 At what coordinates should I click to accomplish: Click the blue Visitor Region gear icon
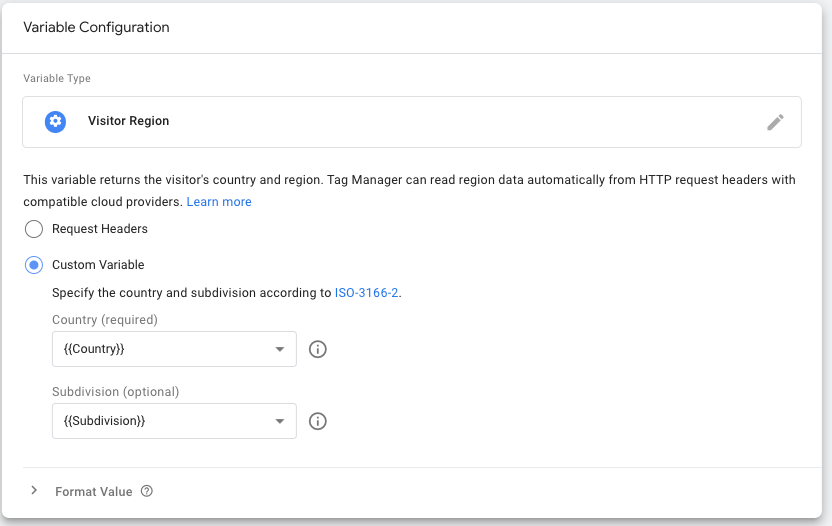pyautogui.click(x=55, y=121)
